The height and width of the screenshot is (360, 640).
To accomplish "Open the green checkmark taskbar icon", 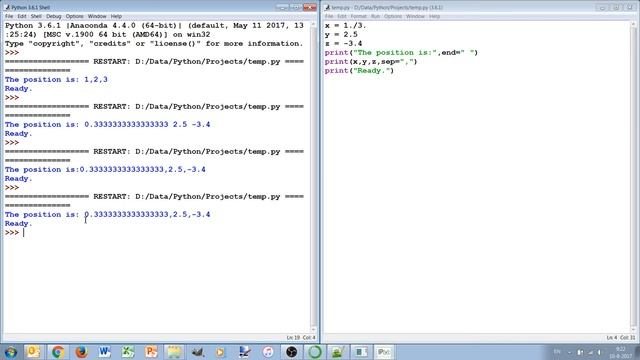I will click(338, 352).
